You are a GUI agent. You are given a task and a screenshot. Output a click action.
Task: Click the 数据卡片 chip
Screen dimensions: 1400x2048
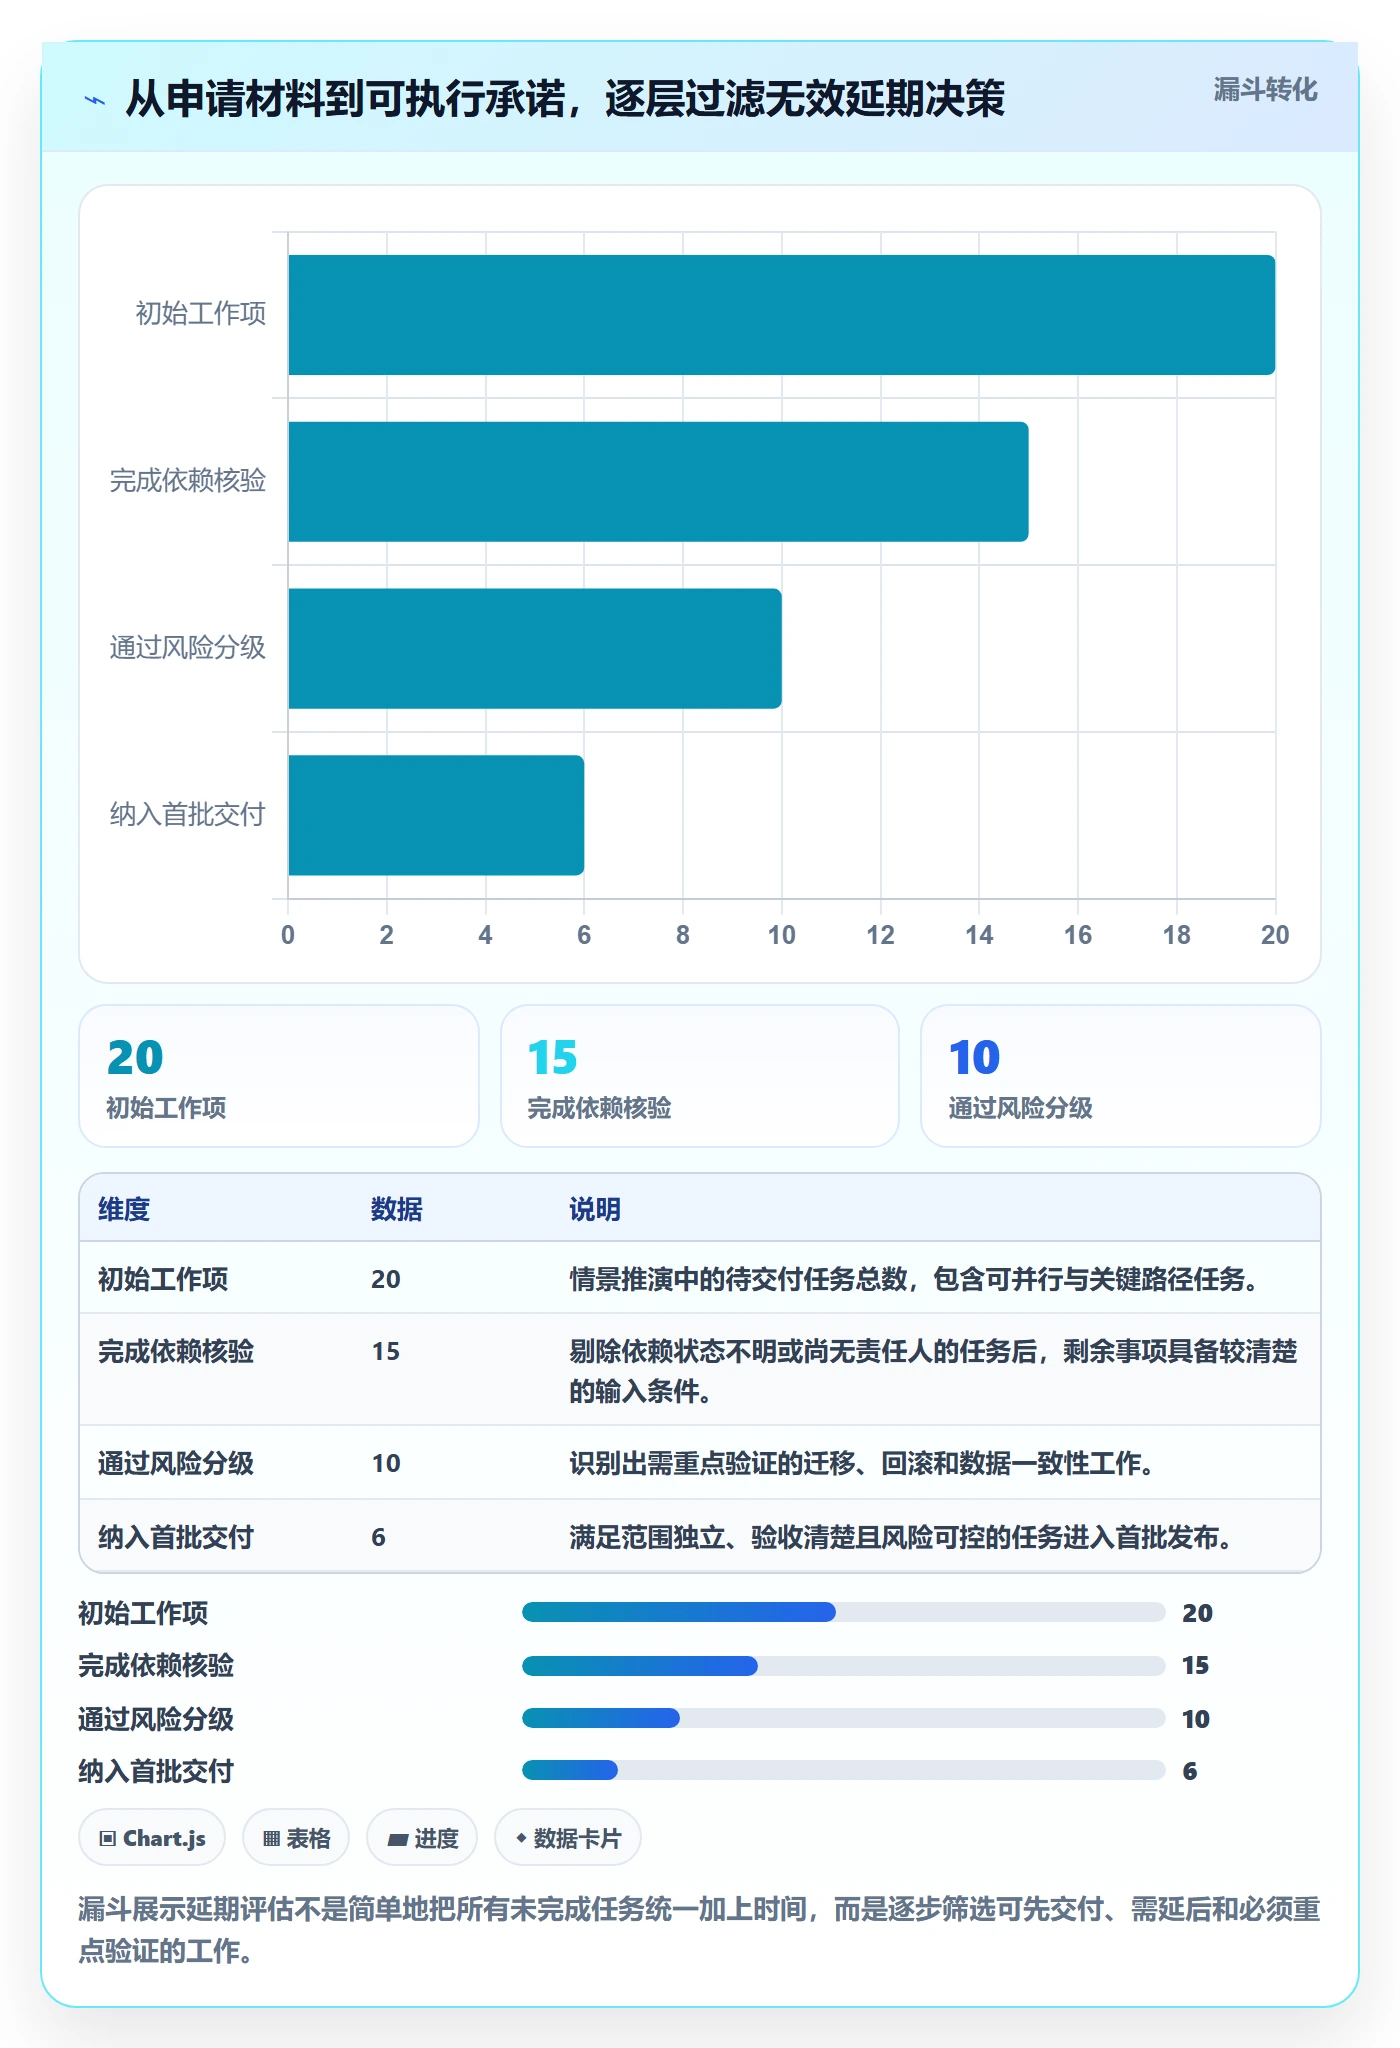[568, 1838]
